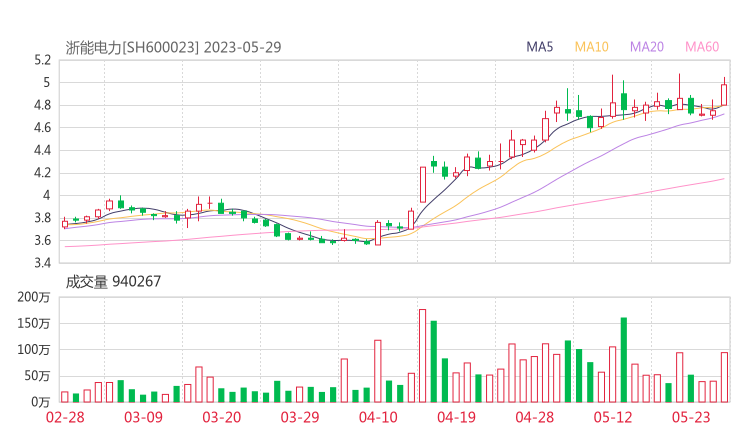Click the 4.2 price axis label
The width and height of the screenshot is (740, 440).
tap(42, 173)
